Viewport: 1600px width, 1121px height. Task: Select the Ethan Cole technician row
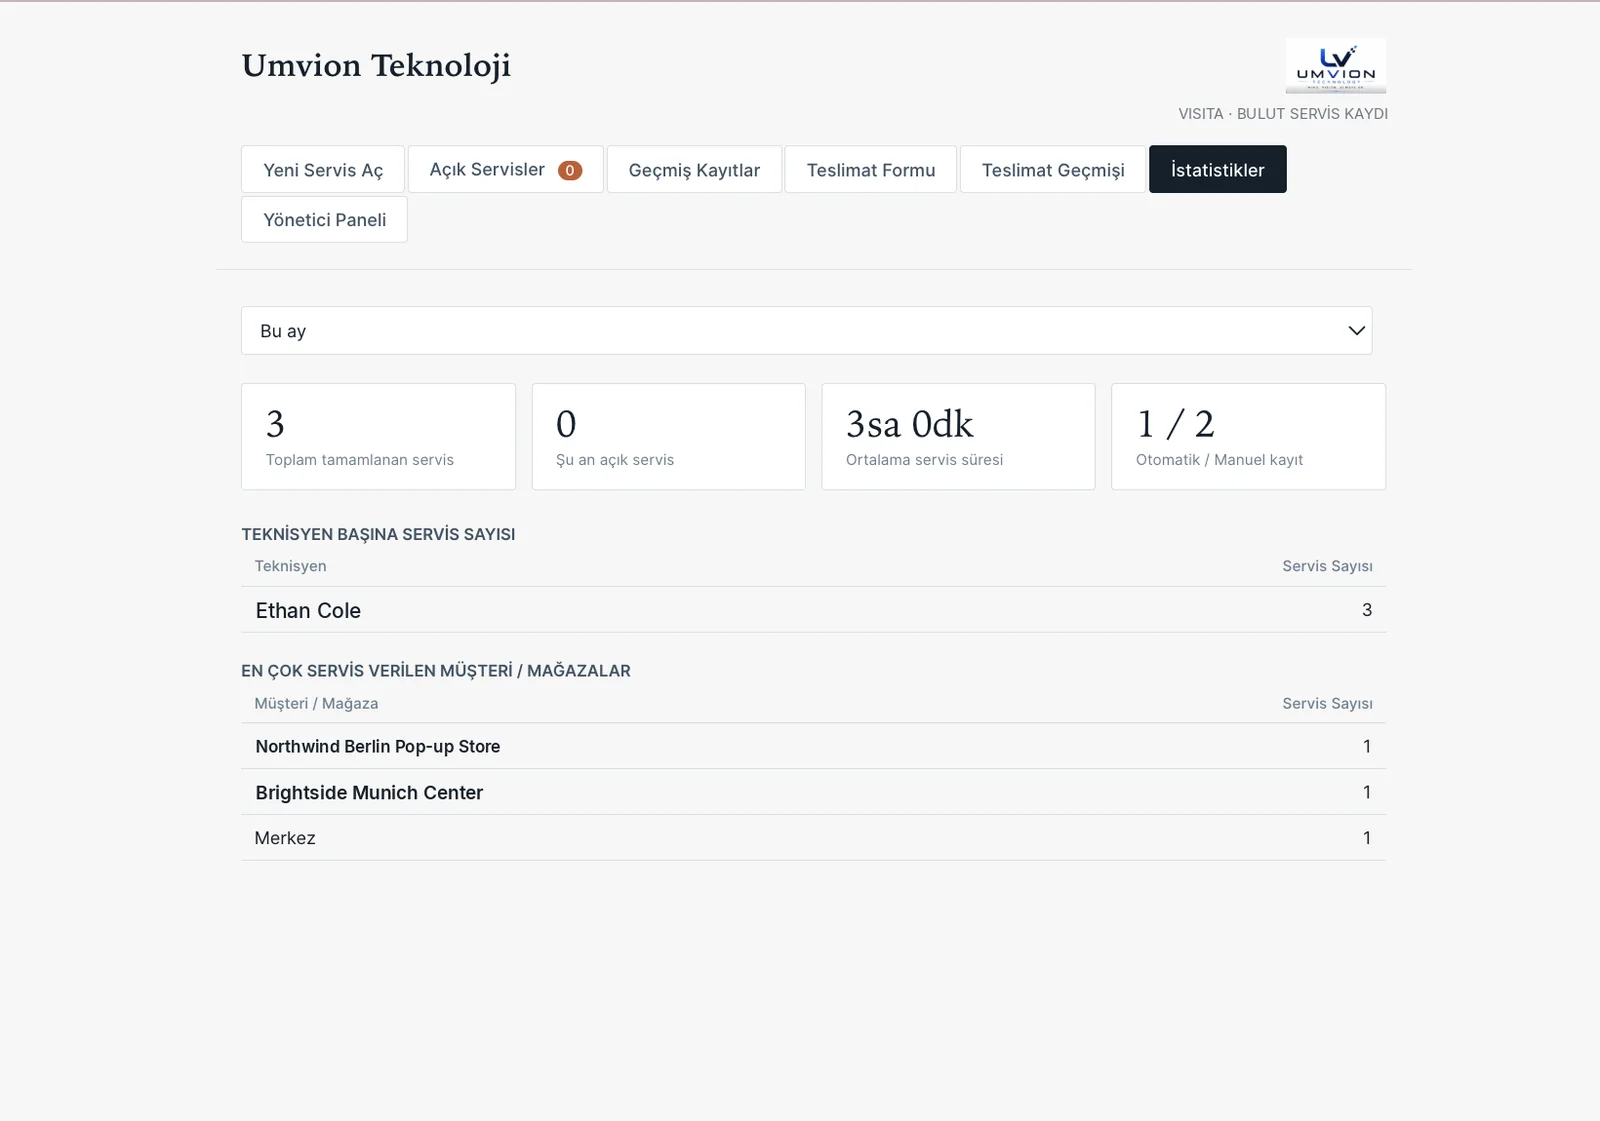point(813,610)
